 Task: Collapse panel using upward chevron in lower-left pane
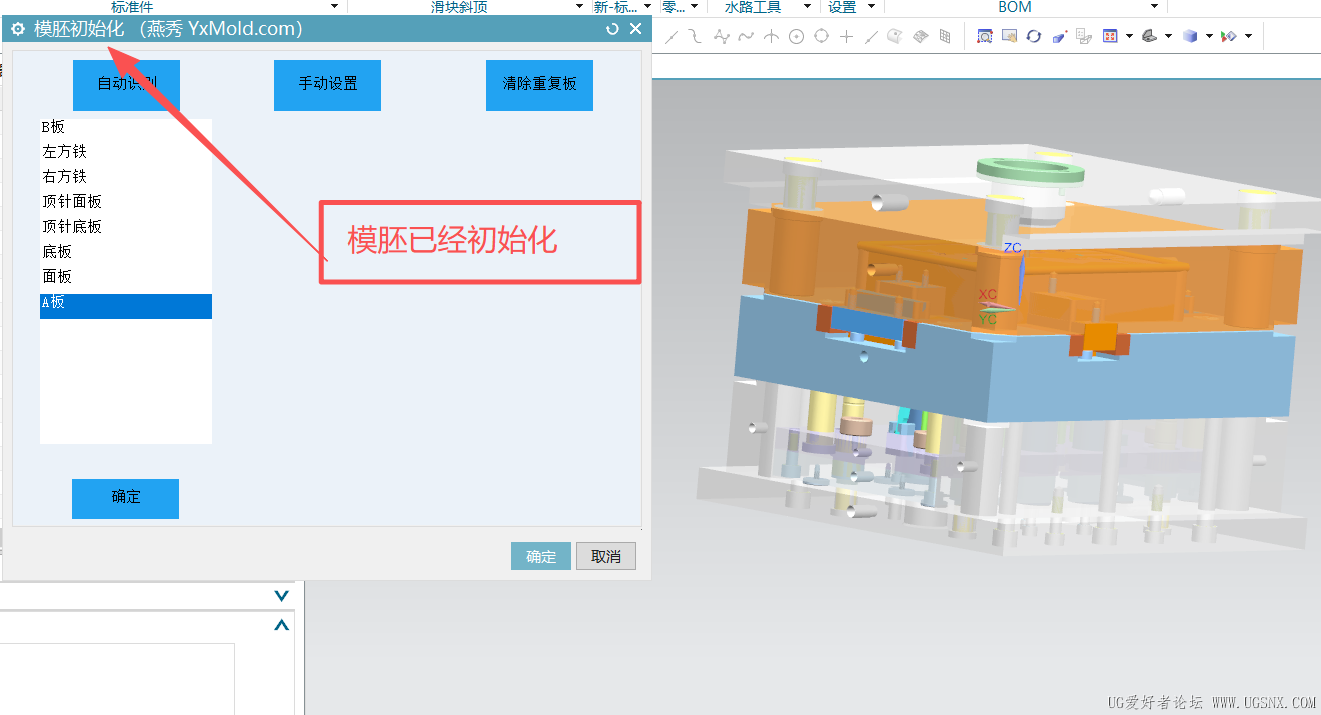point(282,625)
